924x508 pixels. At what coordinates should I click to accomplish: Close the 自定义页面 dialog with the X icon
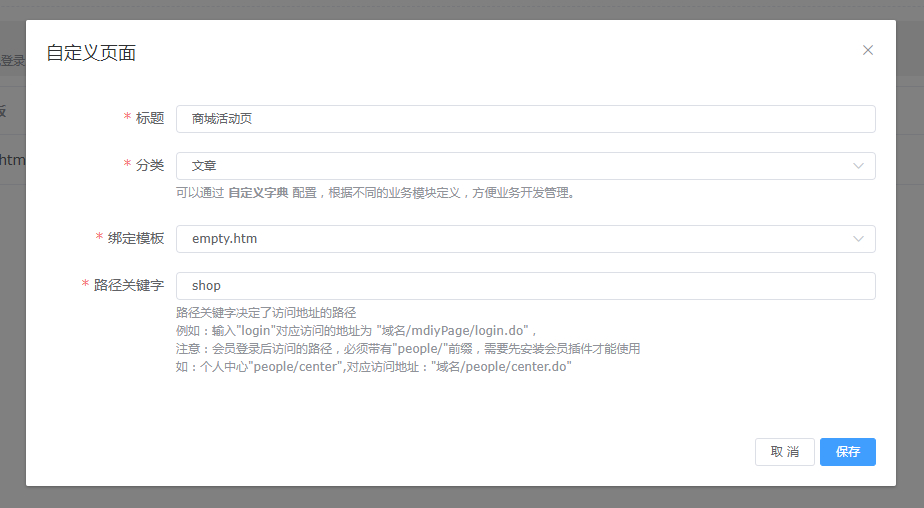point(867,50)
